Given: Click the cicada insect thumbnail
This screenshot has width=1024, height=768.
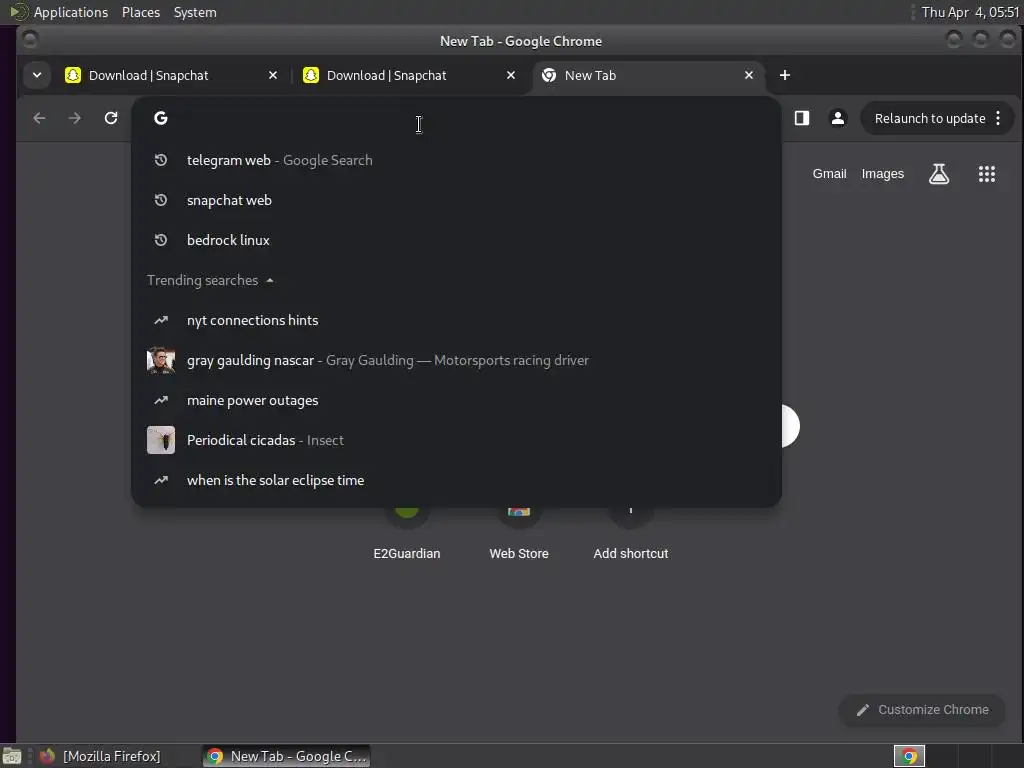Looking at the screenshot, I should 161,440.
